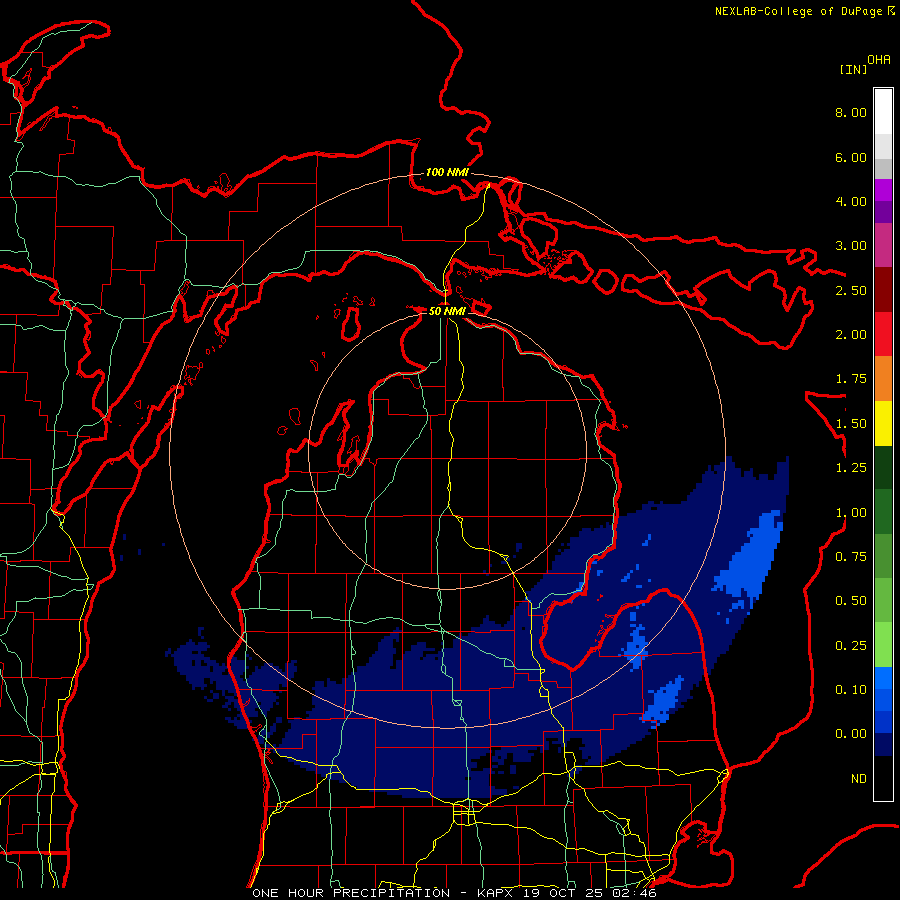
Task: Click the 1.75 legend value
Action: [851, 379]
